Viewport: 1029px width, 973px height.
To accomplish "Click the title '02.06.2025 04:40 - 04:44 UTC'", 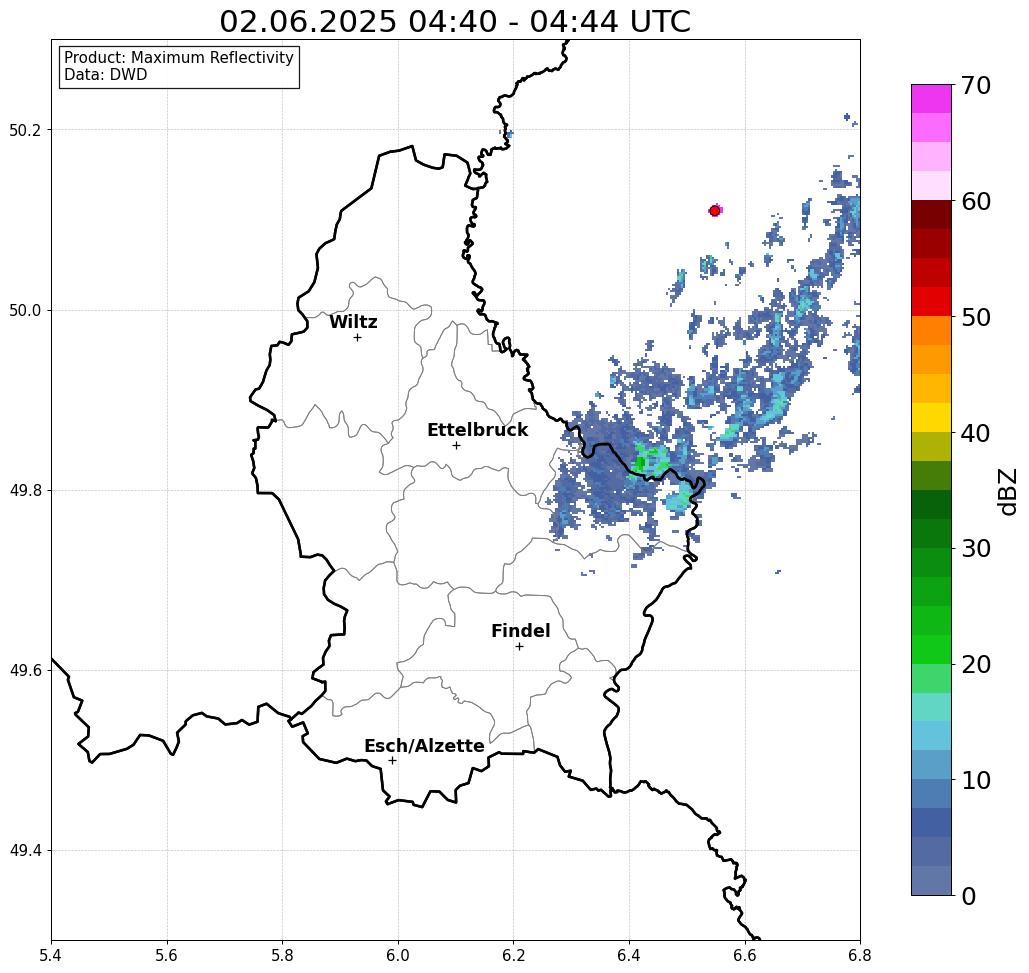I will [455, 22].
